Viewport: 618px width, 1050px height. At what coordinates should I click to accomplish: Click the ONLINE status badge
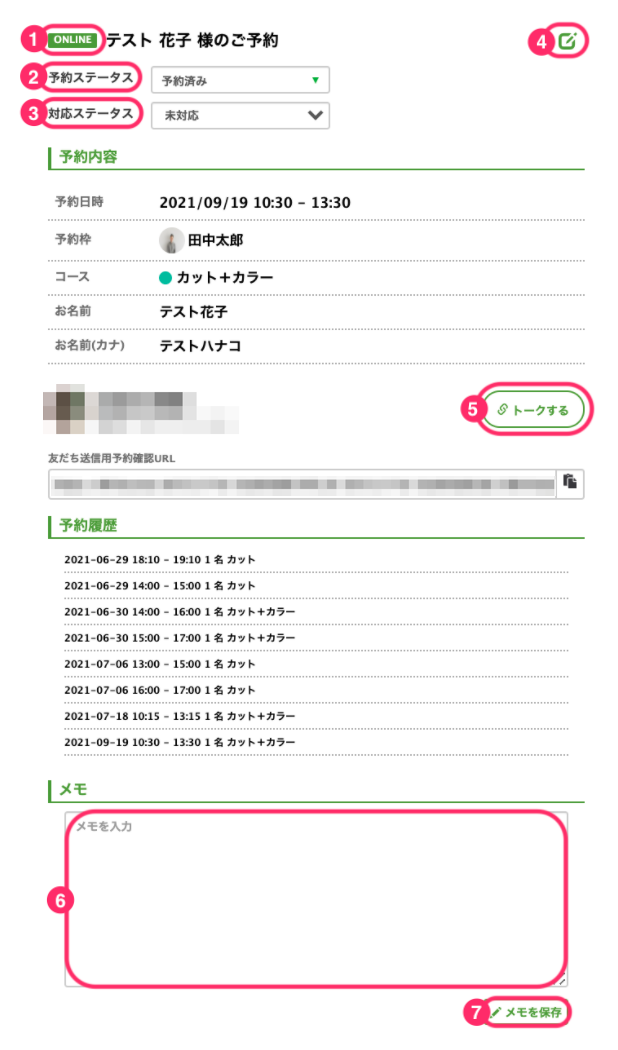pyautogui.click(x=73, y=40)
